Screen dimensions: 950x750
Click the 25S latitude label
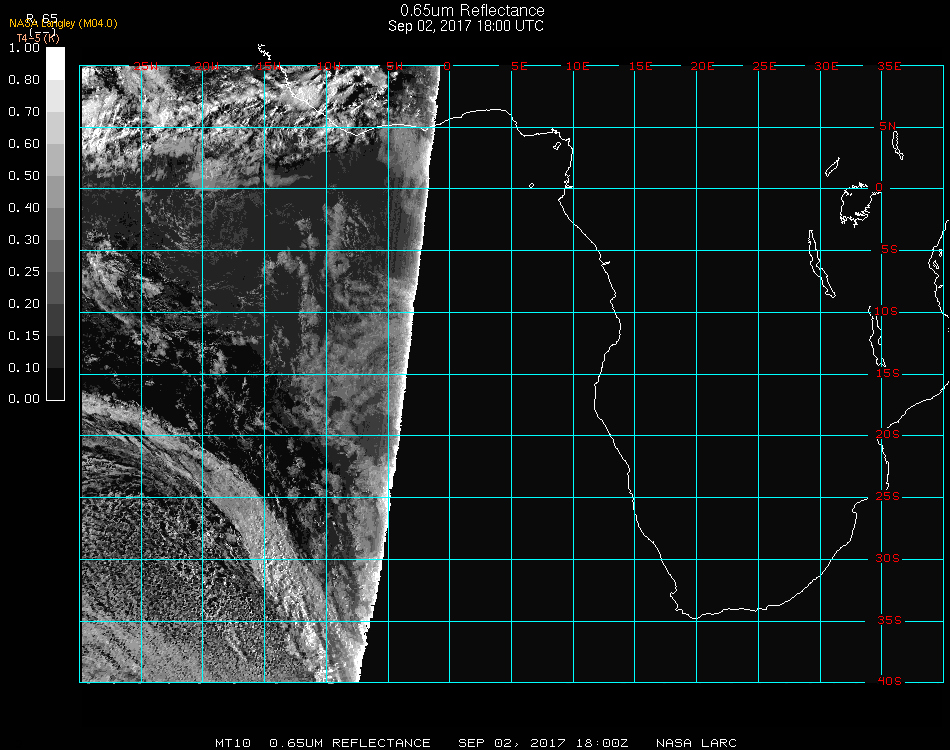(888, 497)
